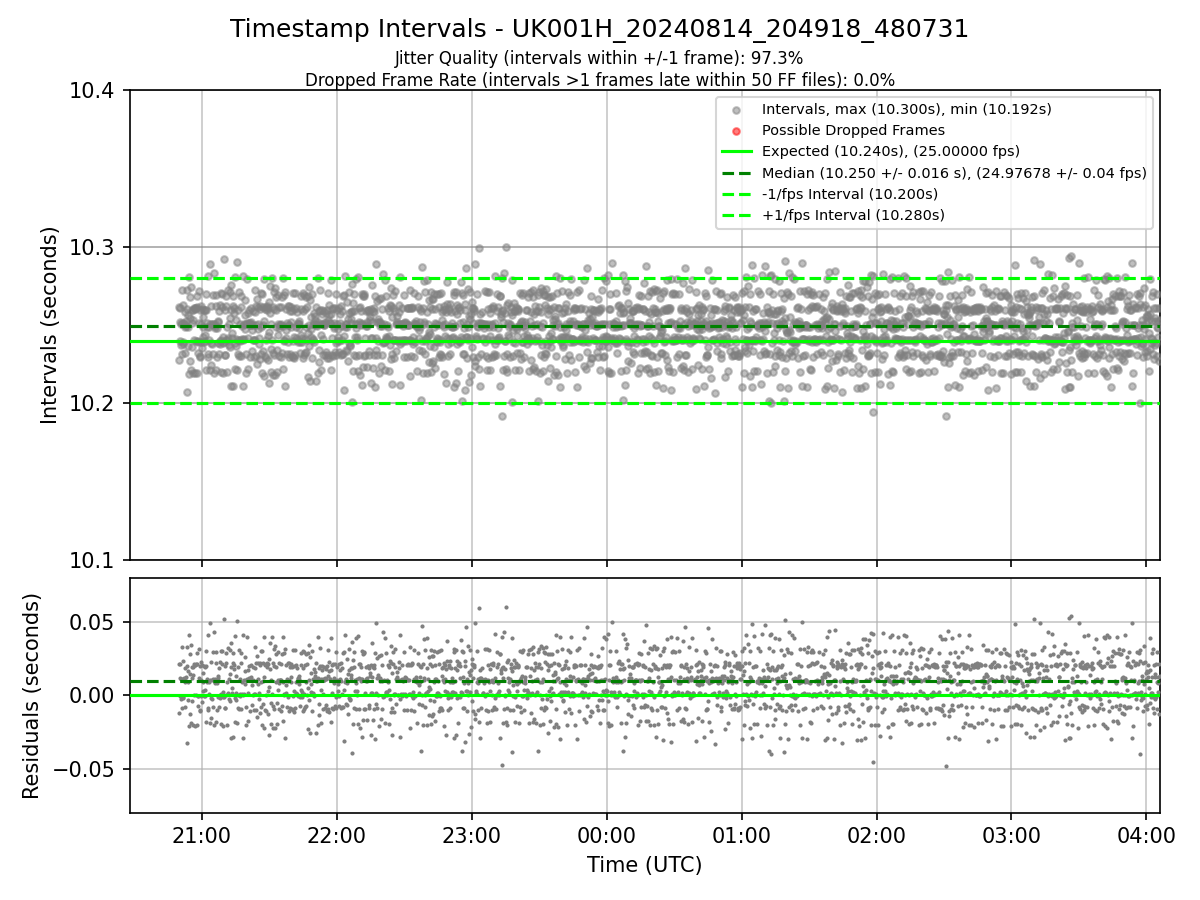
Task: Select legend entry 'Expected (10.240s), (25.00000 fps)'
Action: coord(890,151)
